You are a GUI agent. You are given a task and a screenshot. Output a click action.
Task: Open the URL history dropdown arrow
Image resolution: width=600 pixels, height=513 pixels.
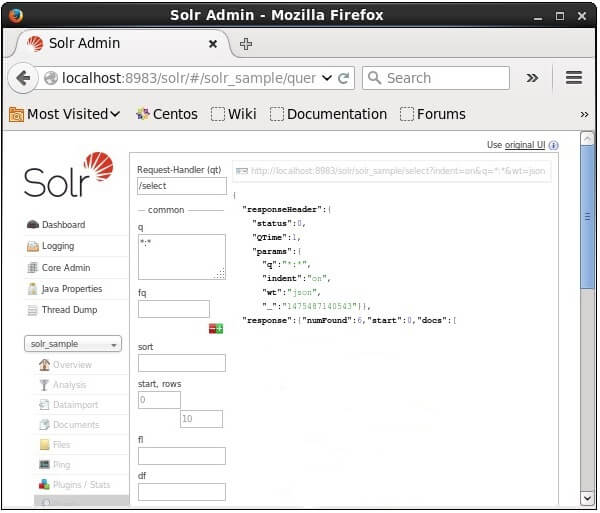(327, 78)
